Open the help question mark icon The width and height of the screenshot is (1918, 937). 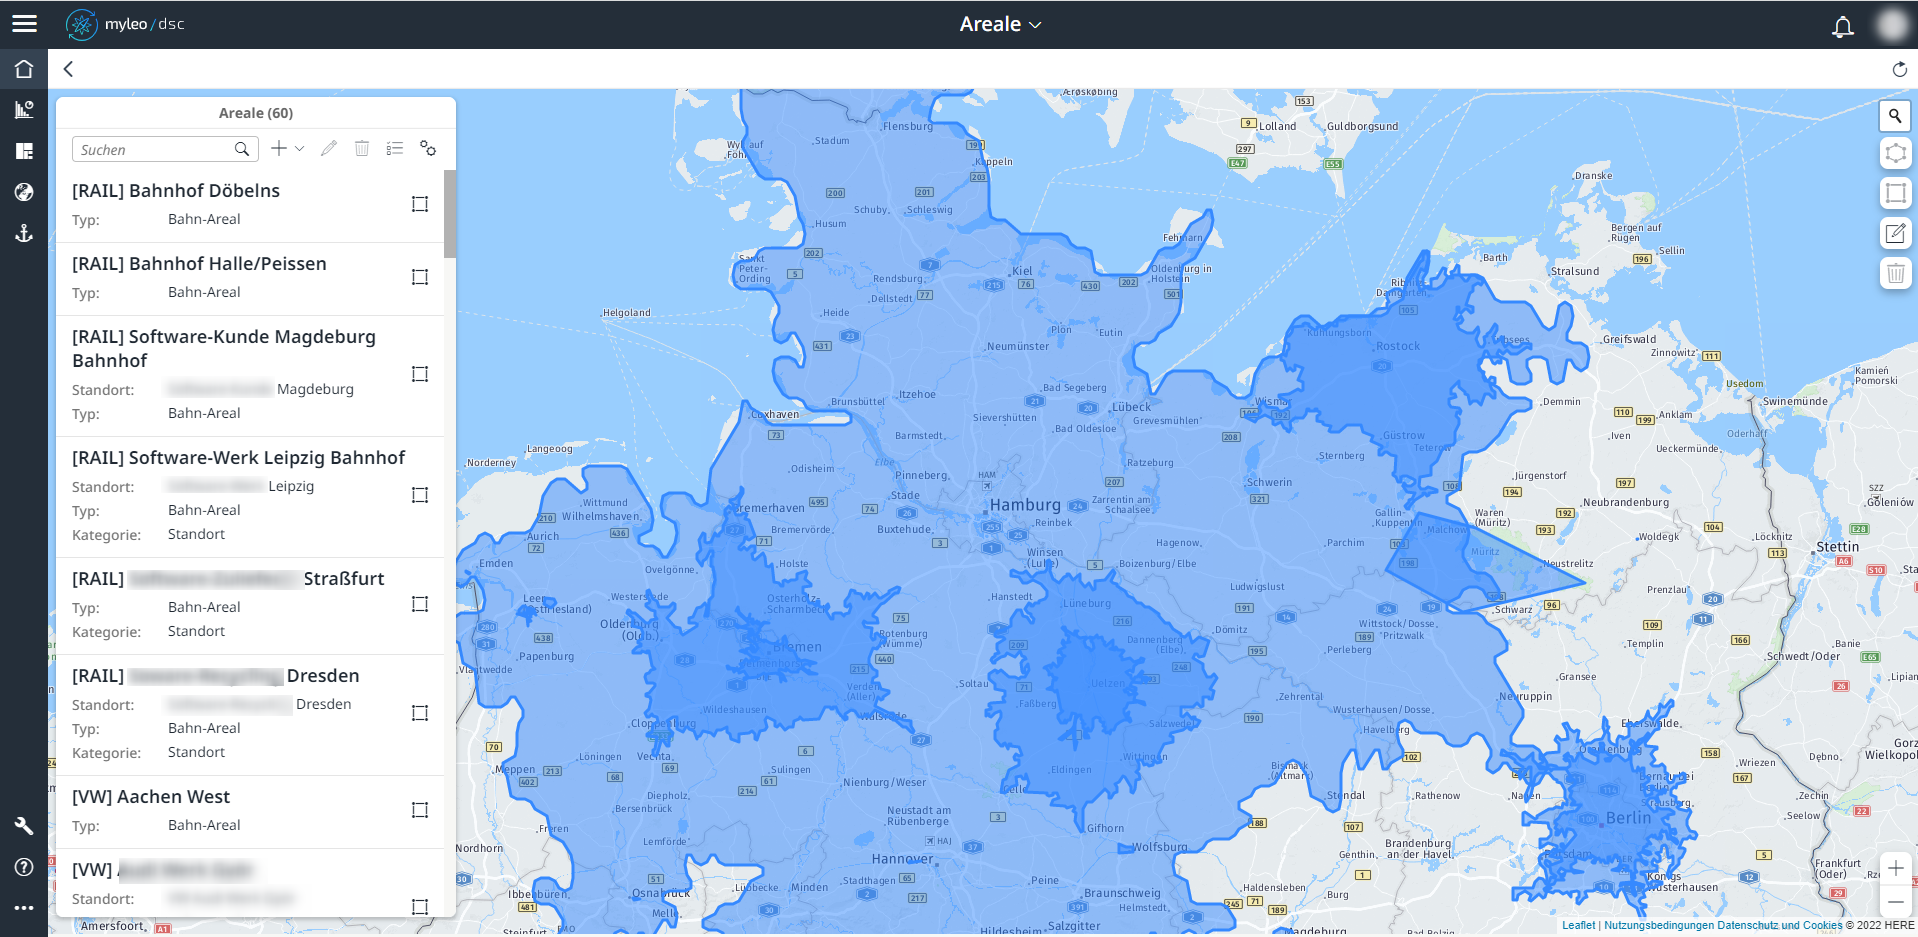pyautogui.click(x=24, y=867)
